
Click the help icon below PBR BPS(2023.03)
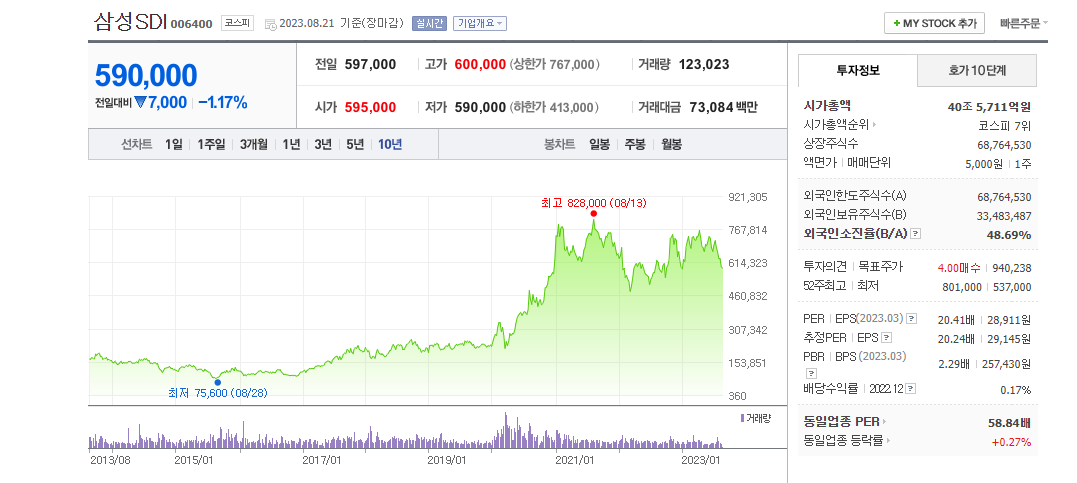[810, 373]
